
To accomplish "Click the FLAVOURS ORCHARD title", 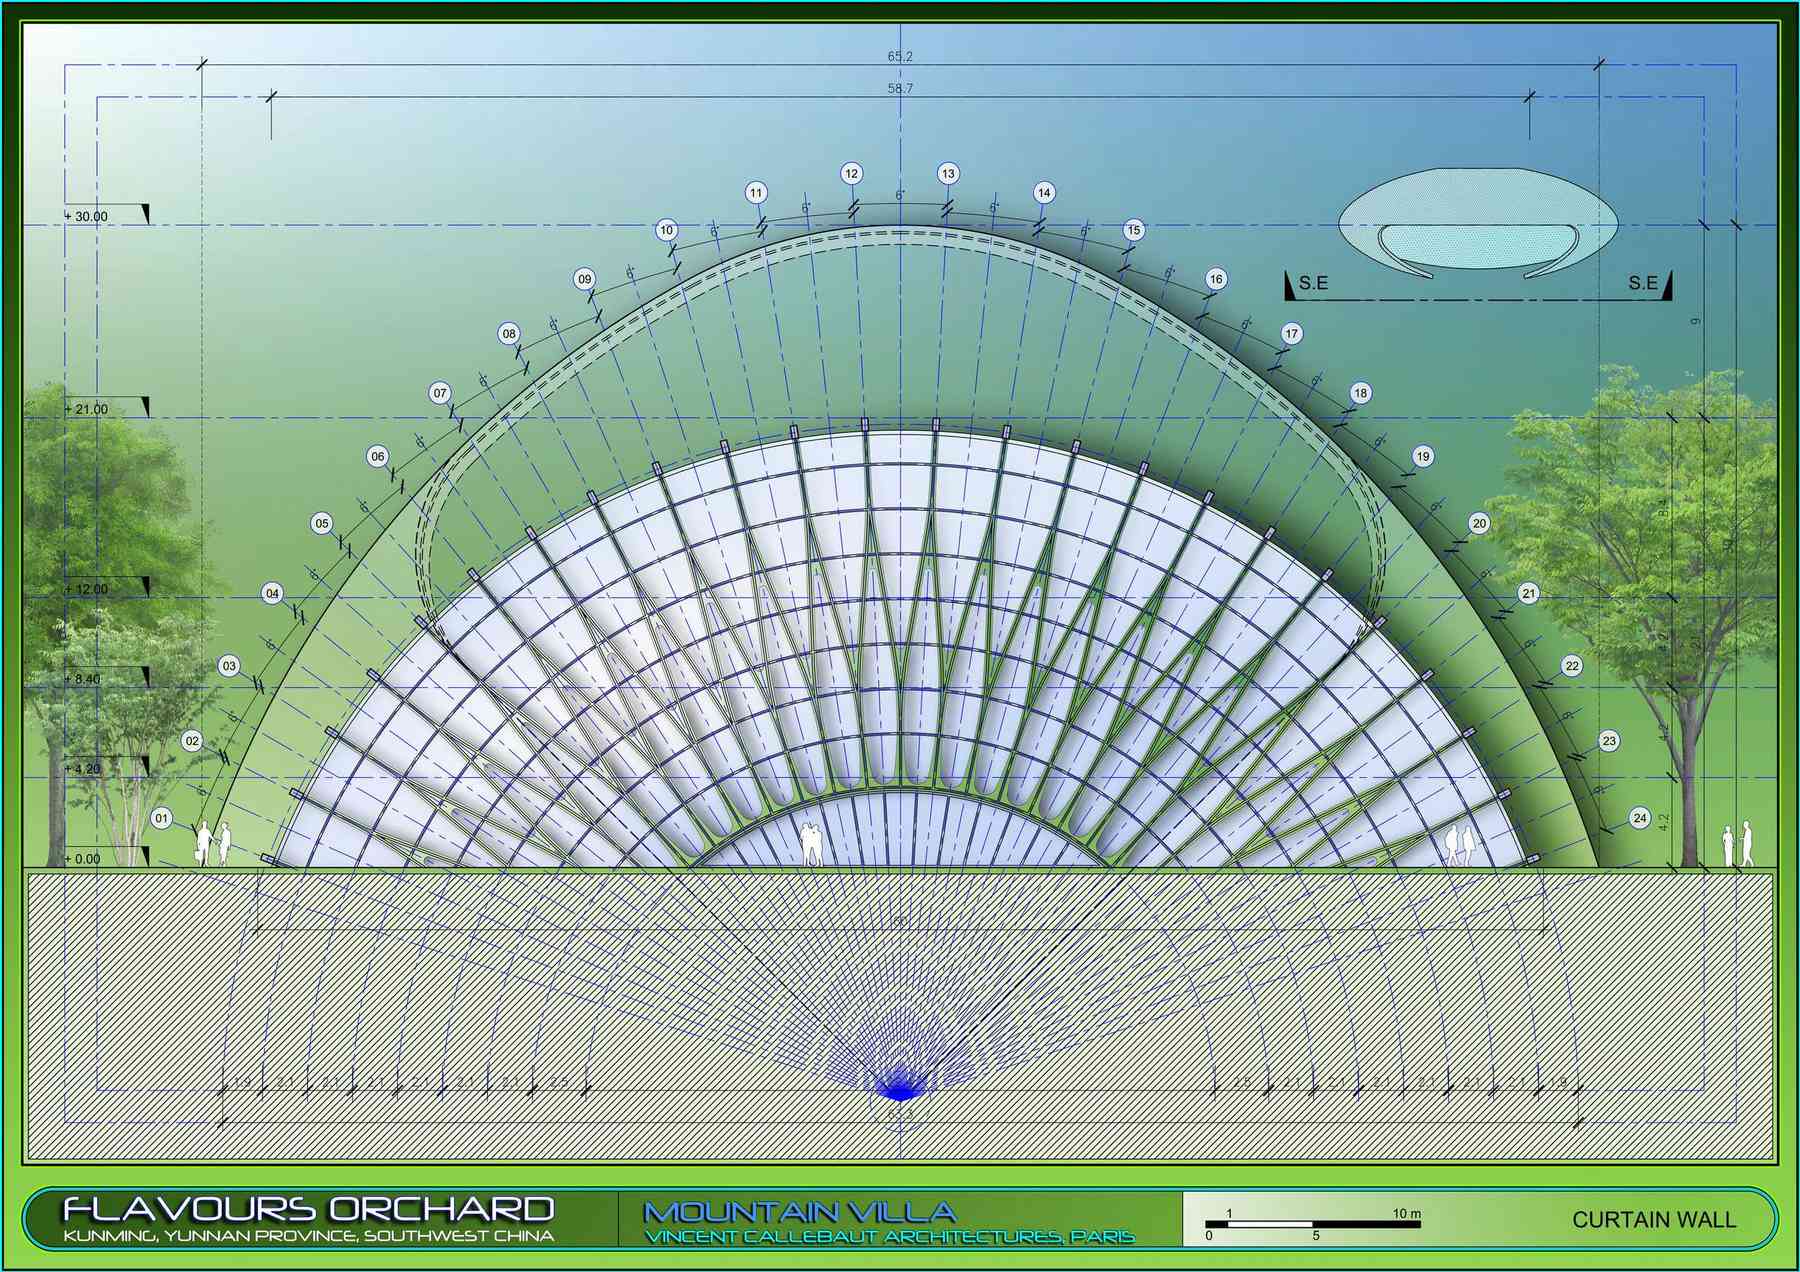I will 308,1209.
